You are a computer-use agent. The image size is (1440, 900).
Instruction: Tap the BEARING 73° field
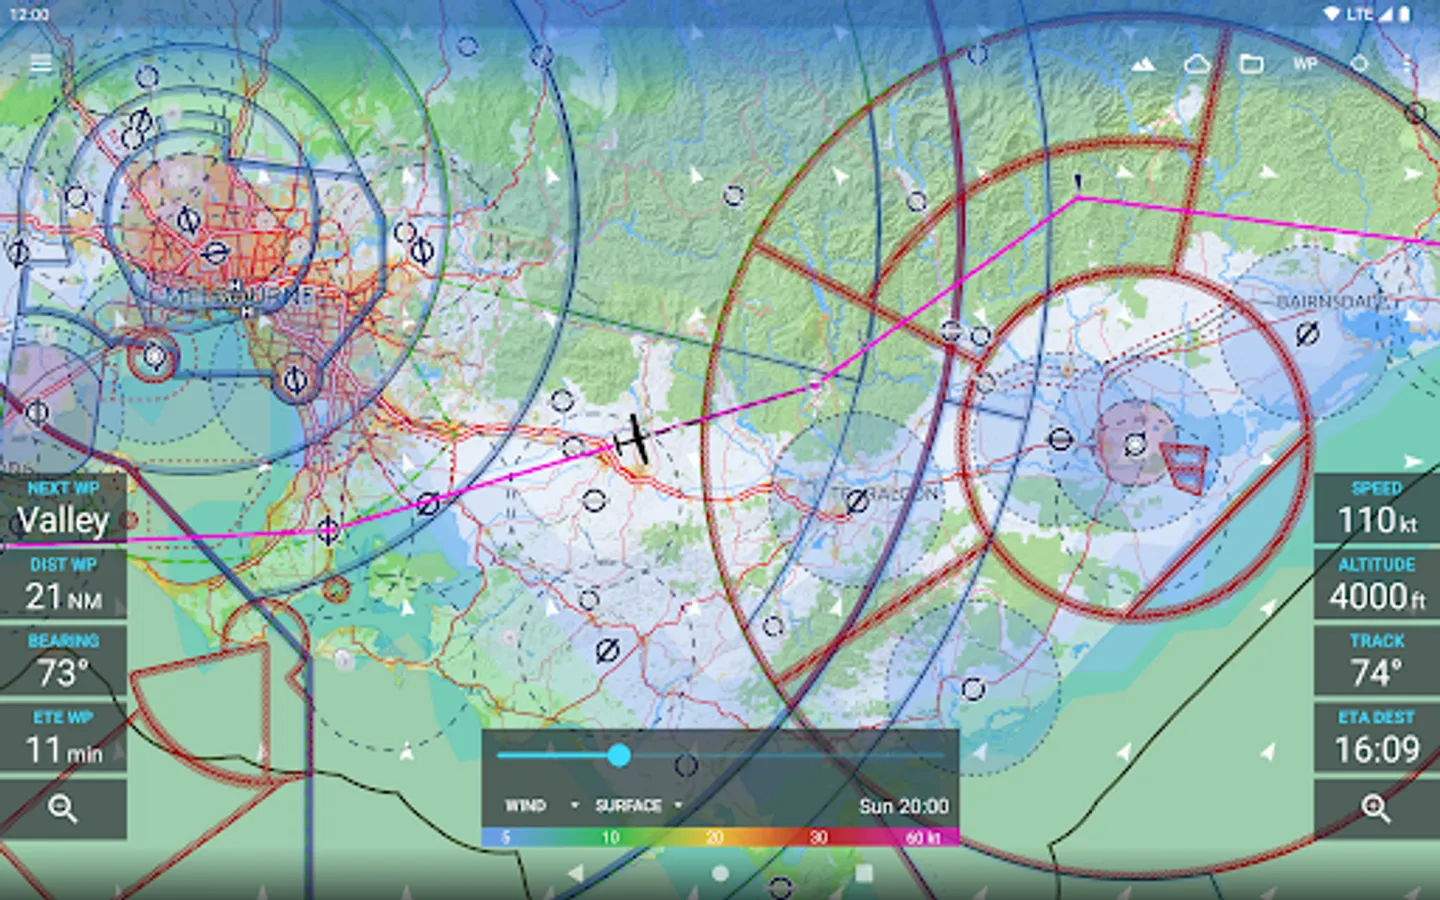pyautogui.click(x=63, y=661)
